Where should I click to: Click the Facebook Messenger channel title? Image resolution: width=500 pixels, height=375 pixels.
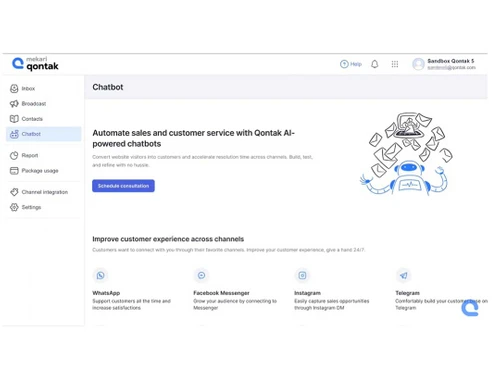click(221, 293)
